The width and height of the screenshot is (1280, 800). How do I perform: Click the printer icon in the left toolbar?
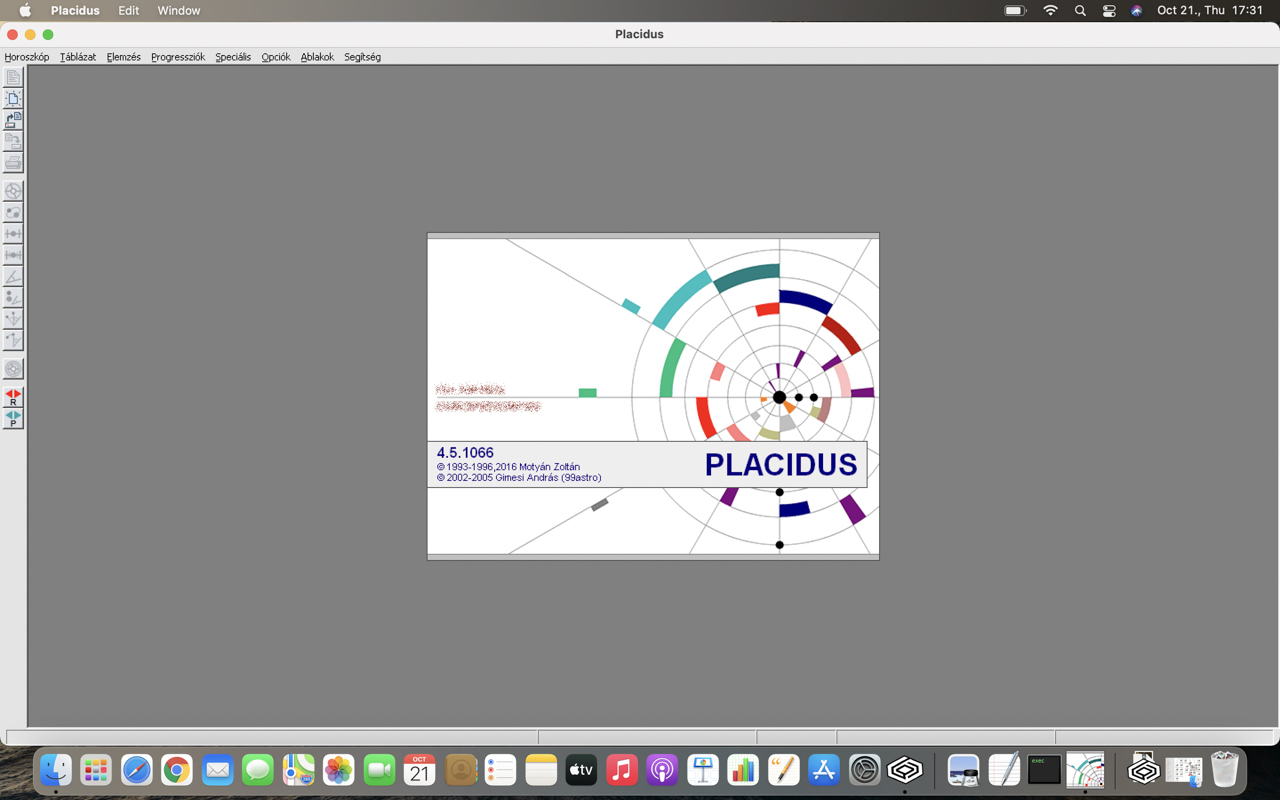[13, 163]
